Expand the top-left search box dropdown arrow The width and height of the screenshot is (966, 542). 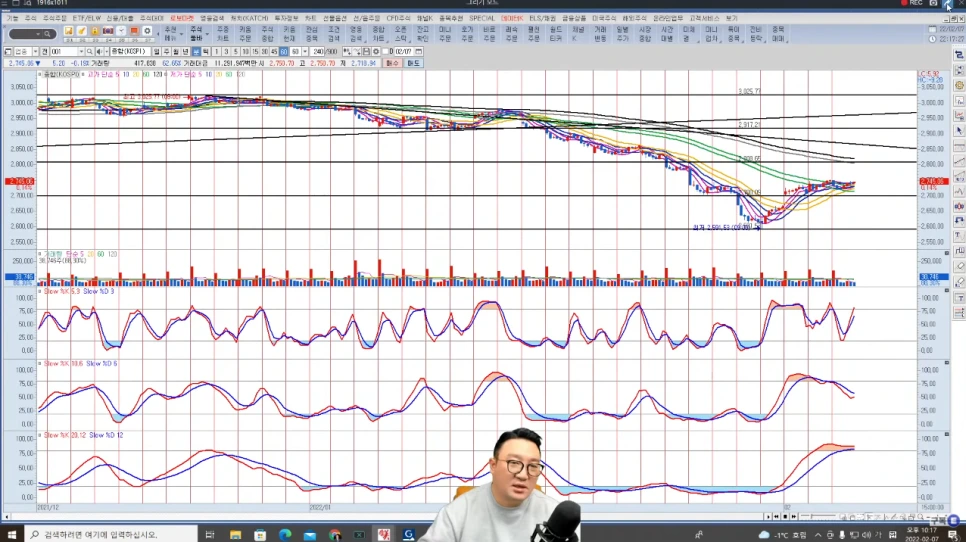tap(38, 34)
